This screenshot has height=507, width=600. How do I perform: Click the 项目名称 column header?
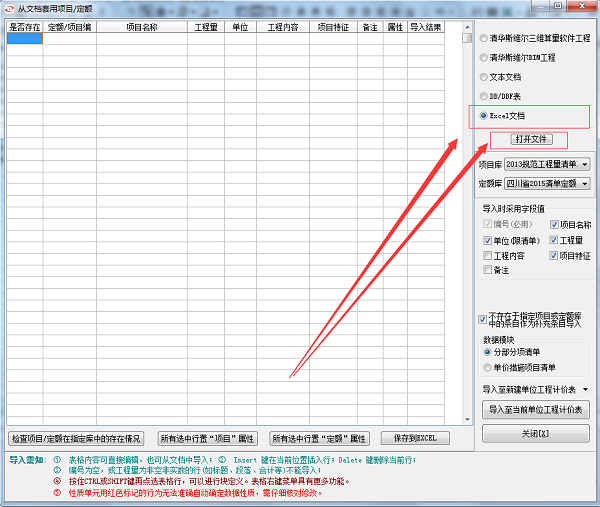coord(142,27)
